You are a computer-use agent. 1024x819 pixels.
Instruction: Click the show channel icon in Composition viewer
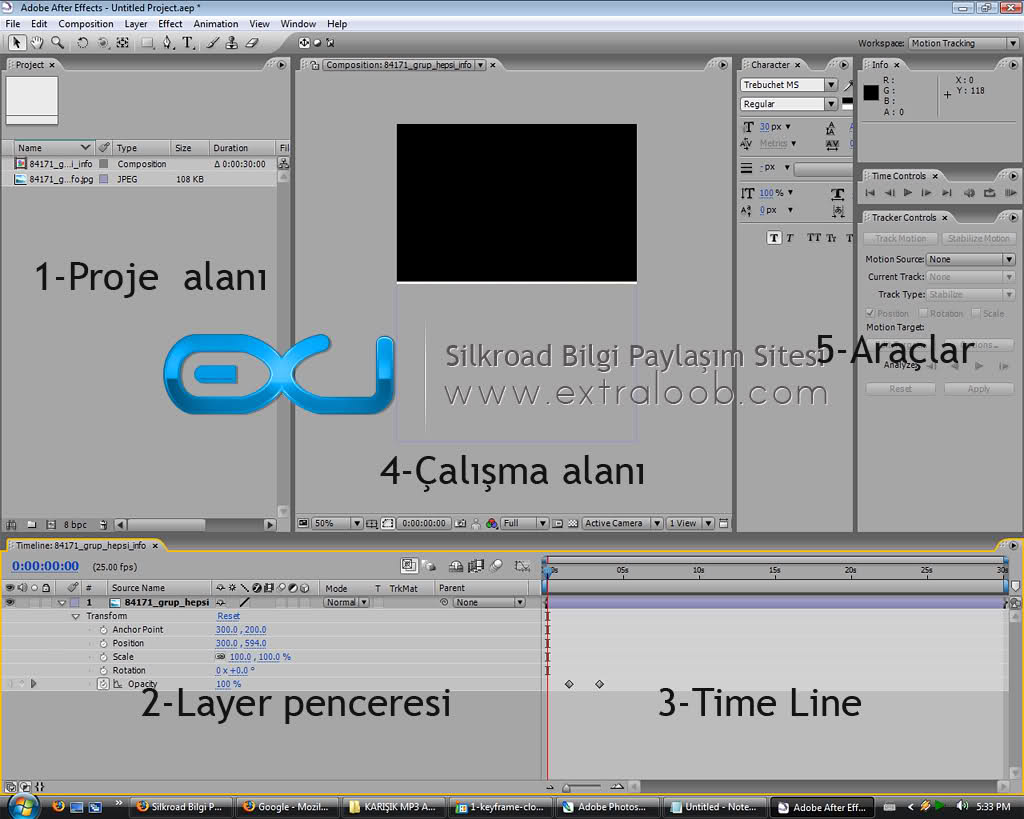tap(492, 523)
